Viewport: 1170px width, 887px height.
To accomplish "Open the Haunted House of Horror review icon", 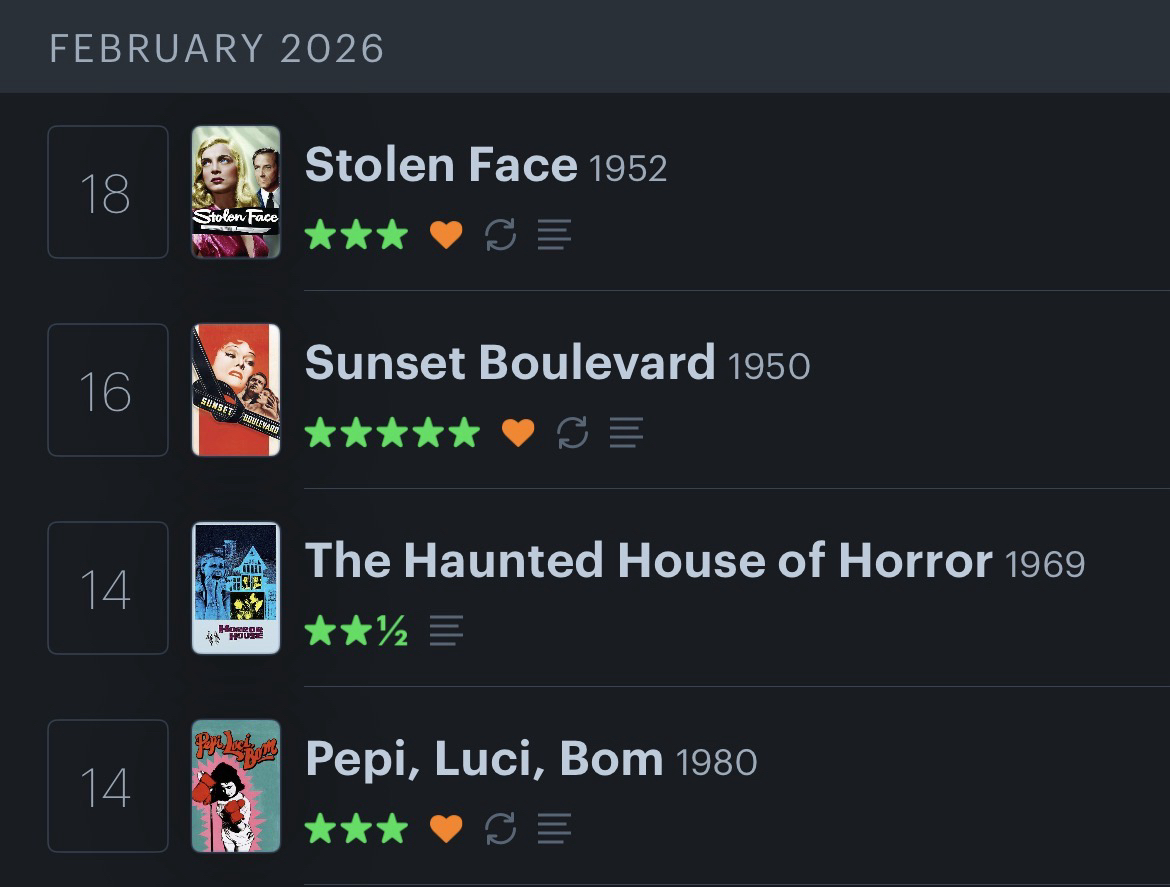I will tap(446, 631).
